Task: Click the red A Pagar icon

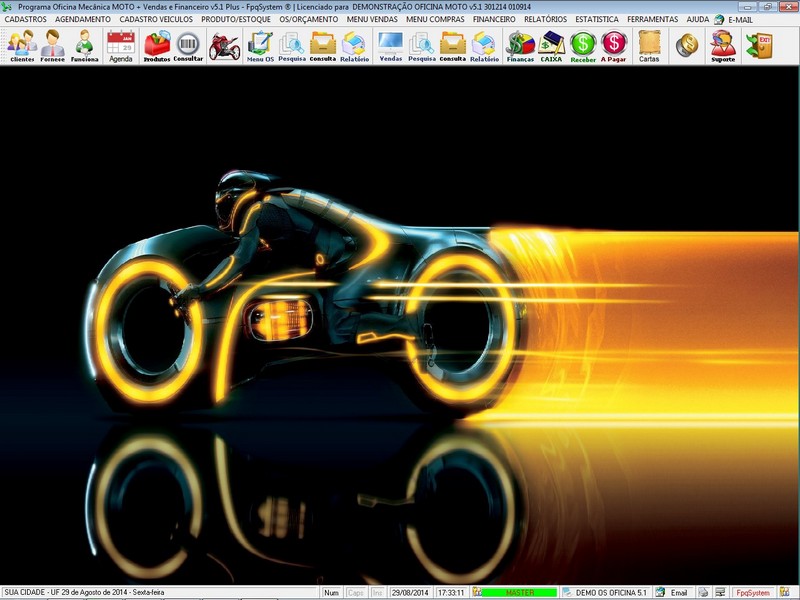Action: click(614, 46)
